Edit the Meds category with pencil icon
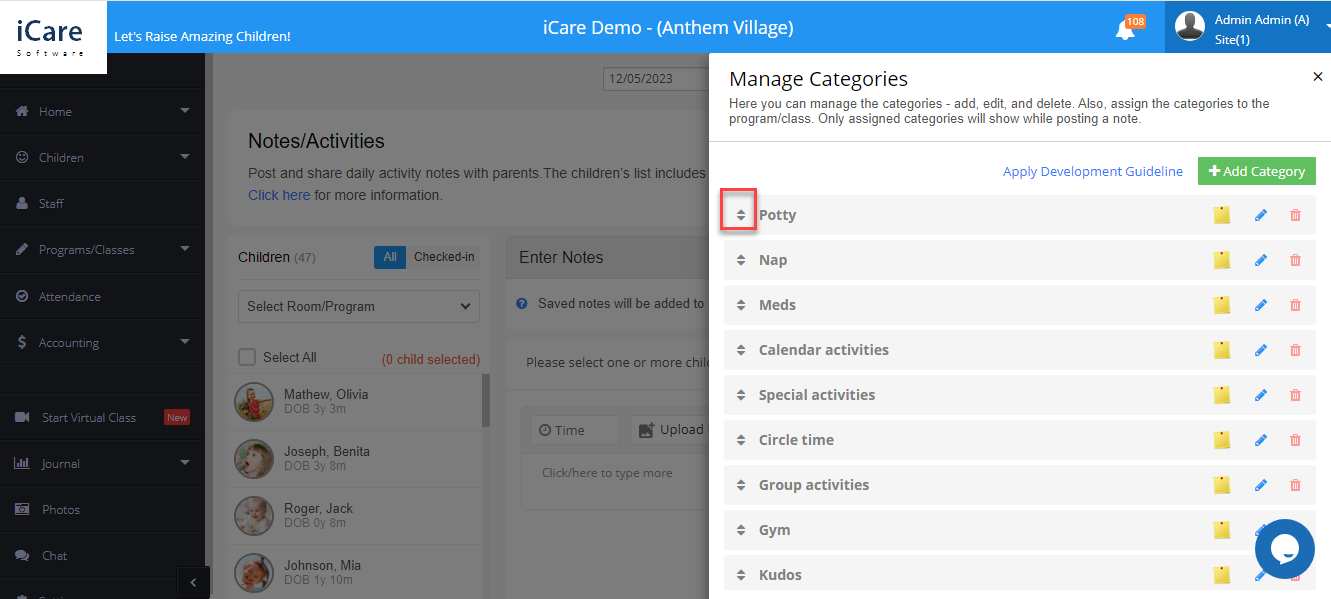Image resolution: width=1331 pixels, height=599 pixels. coord(1261,305)
